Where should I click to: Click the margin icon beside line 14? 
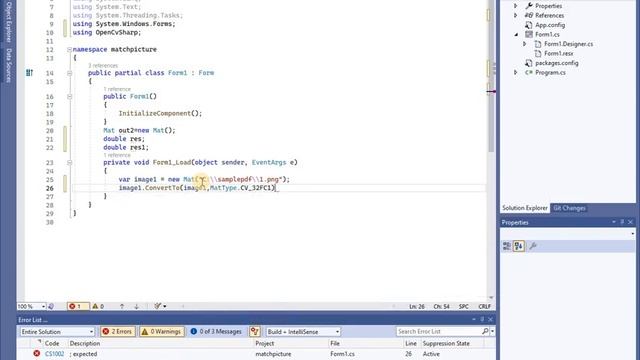point(29,73)
